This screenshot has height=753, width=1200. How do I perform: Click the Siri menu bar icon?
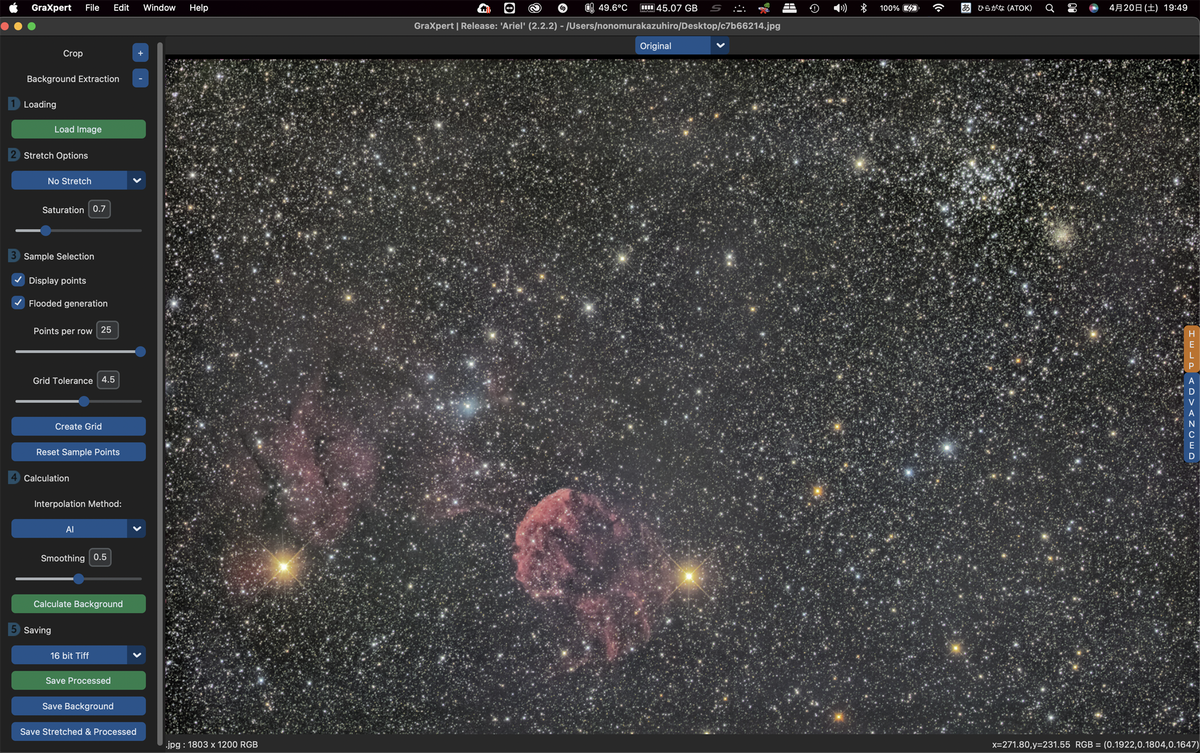coord(1095,8)
